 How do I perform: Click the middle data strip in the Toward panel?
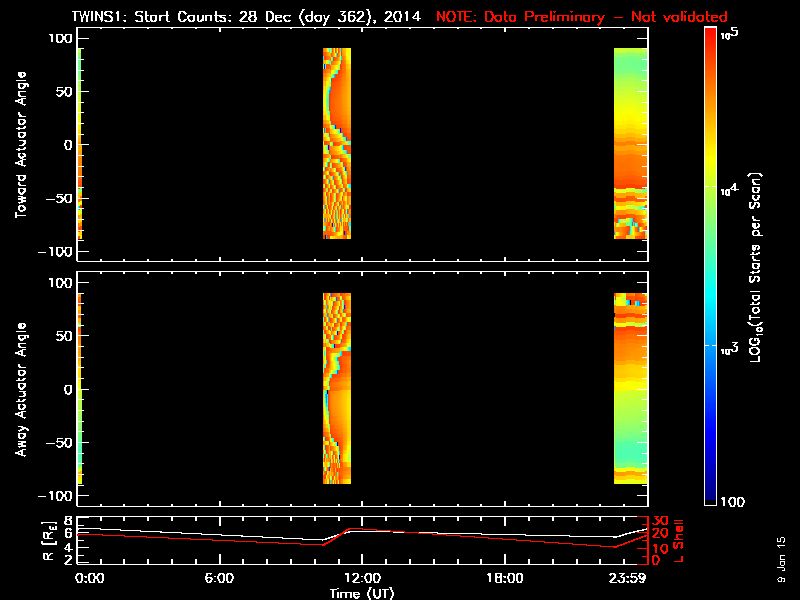point(337,143)
